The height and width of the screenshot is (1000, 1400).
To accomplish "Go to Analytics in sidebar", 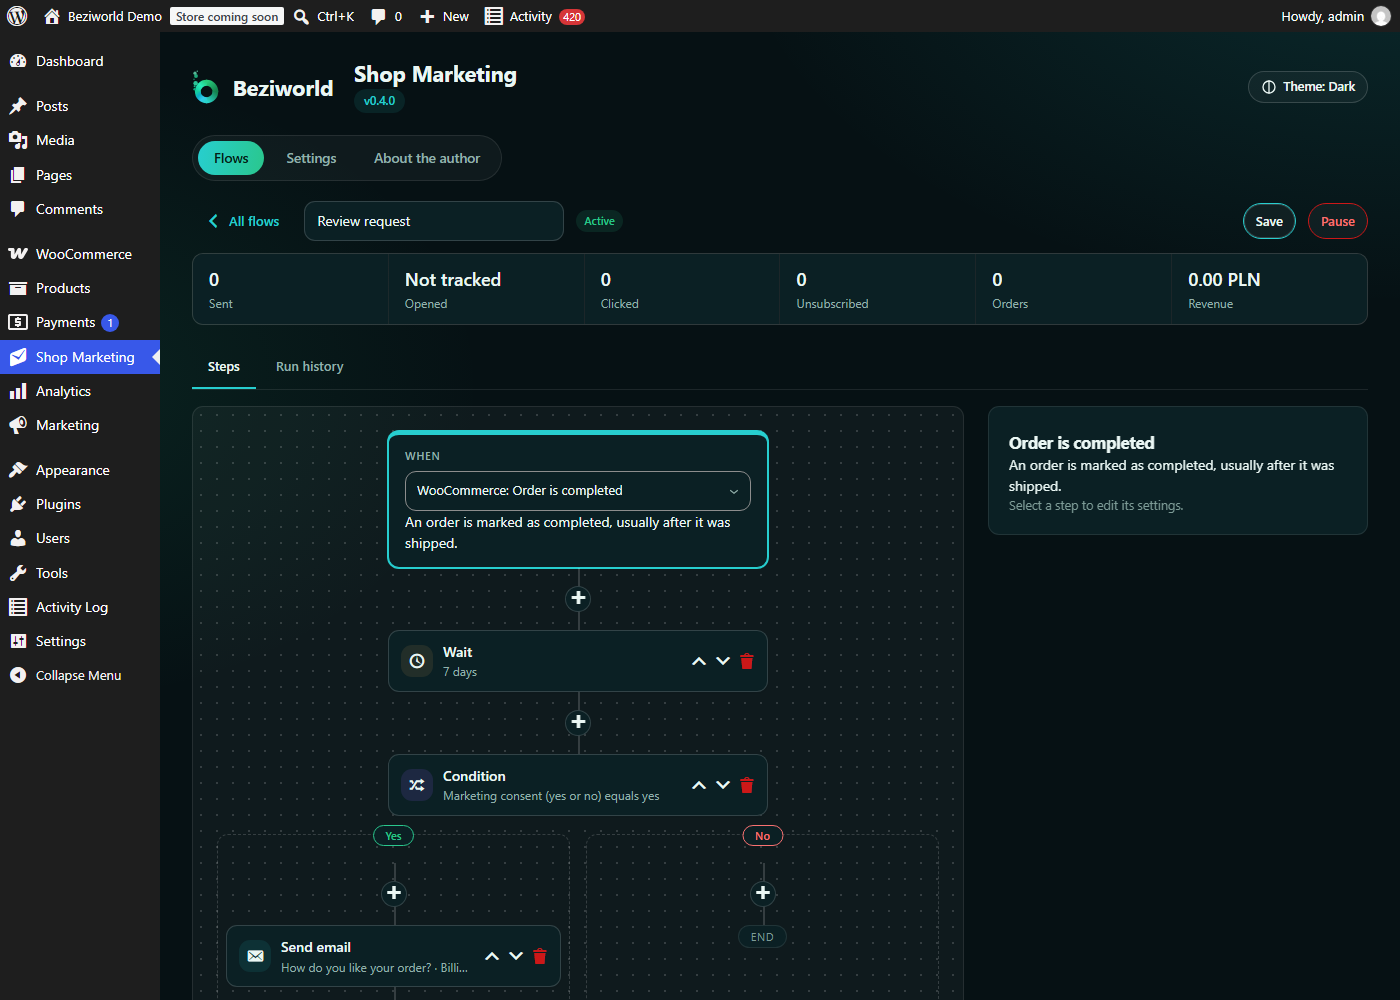I will [x=80, y=391].
